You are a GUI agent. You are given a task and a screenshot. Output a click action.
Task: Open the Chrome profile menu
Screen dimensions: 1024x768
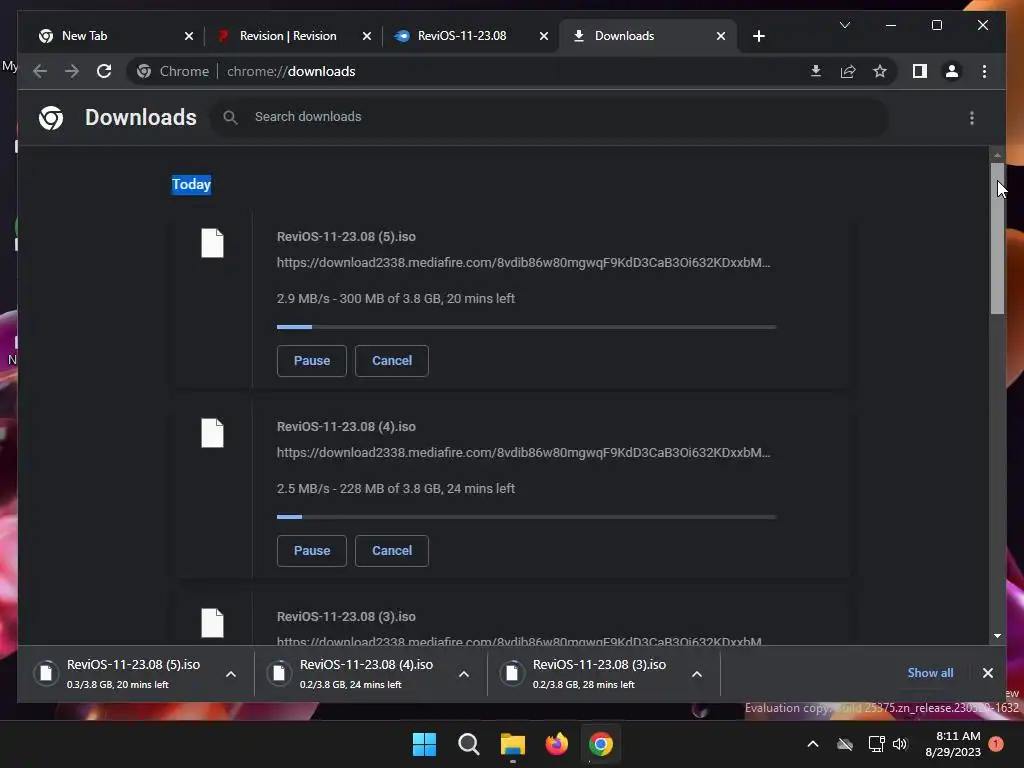(952, 71)
